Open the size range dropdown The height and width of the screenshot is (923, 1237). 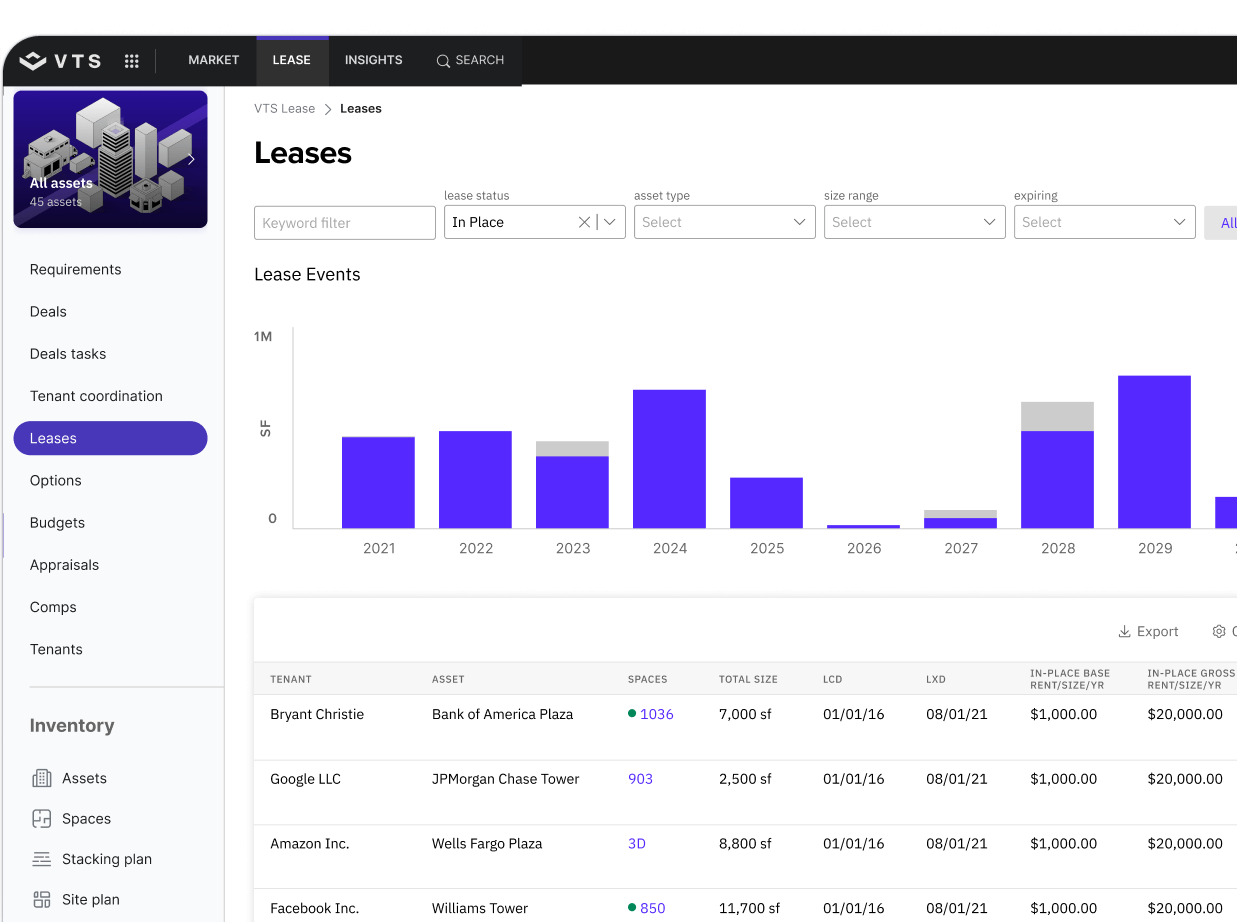(x=915, y=222)
